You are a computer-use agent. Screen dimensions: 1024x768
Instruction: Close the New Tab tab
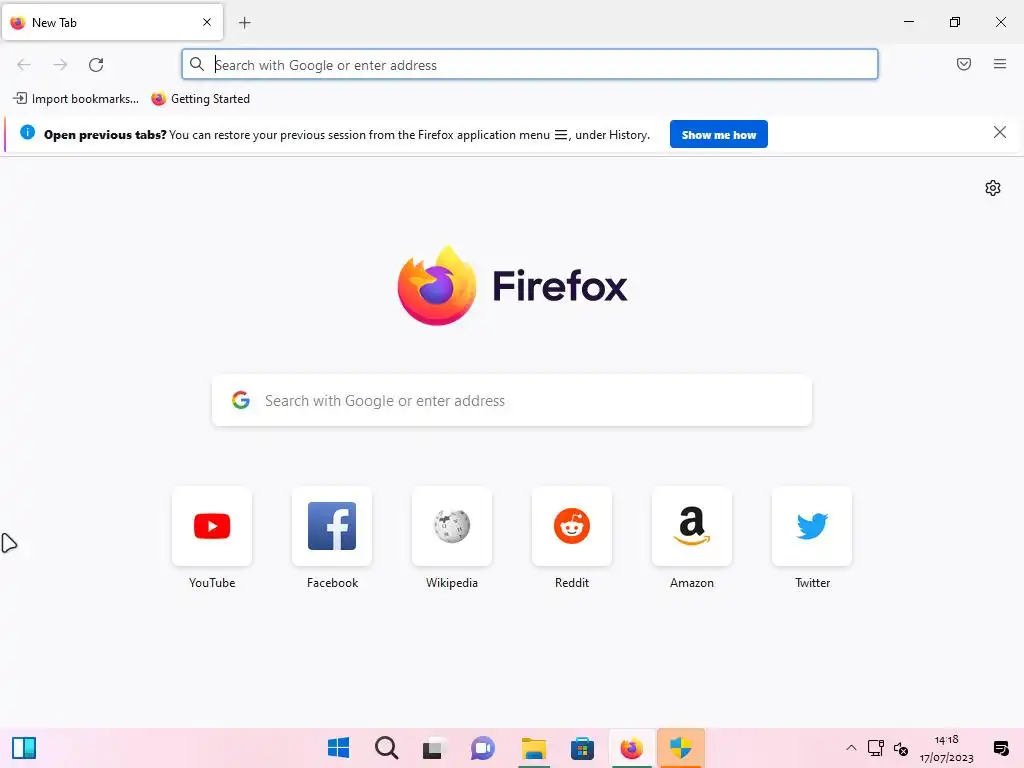207,22
